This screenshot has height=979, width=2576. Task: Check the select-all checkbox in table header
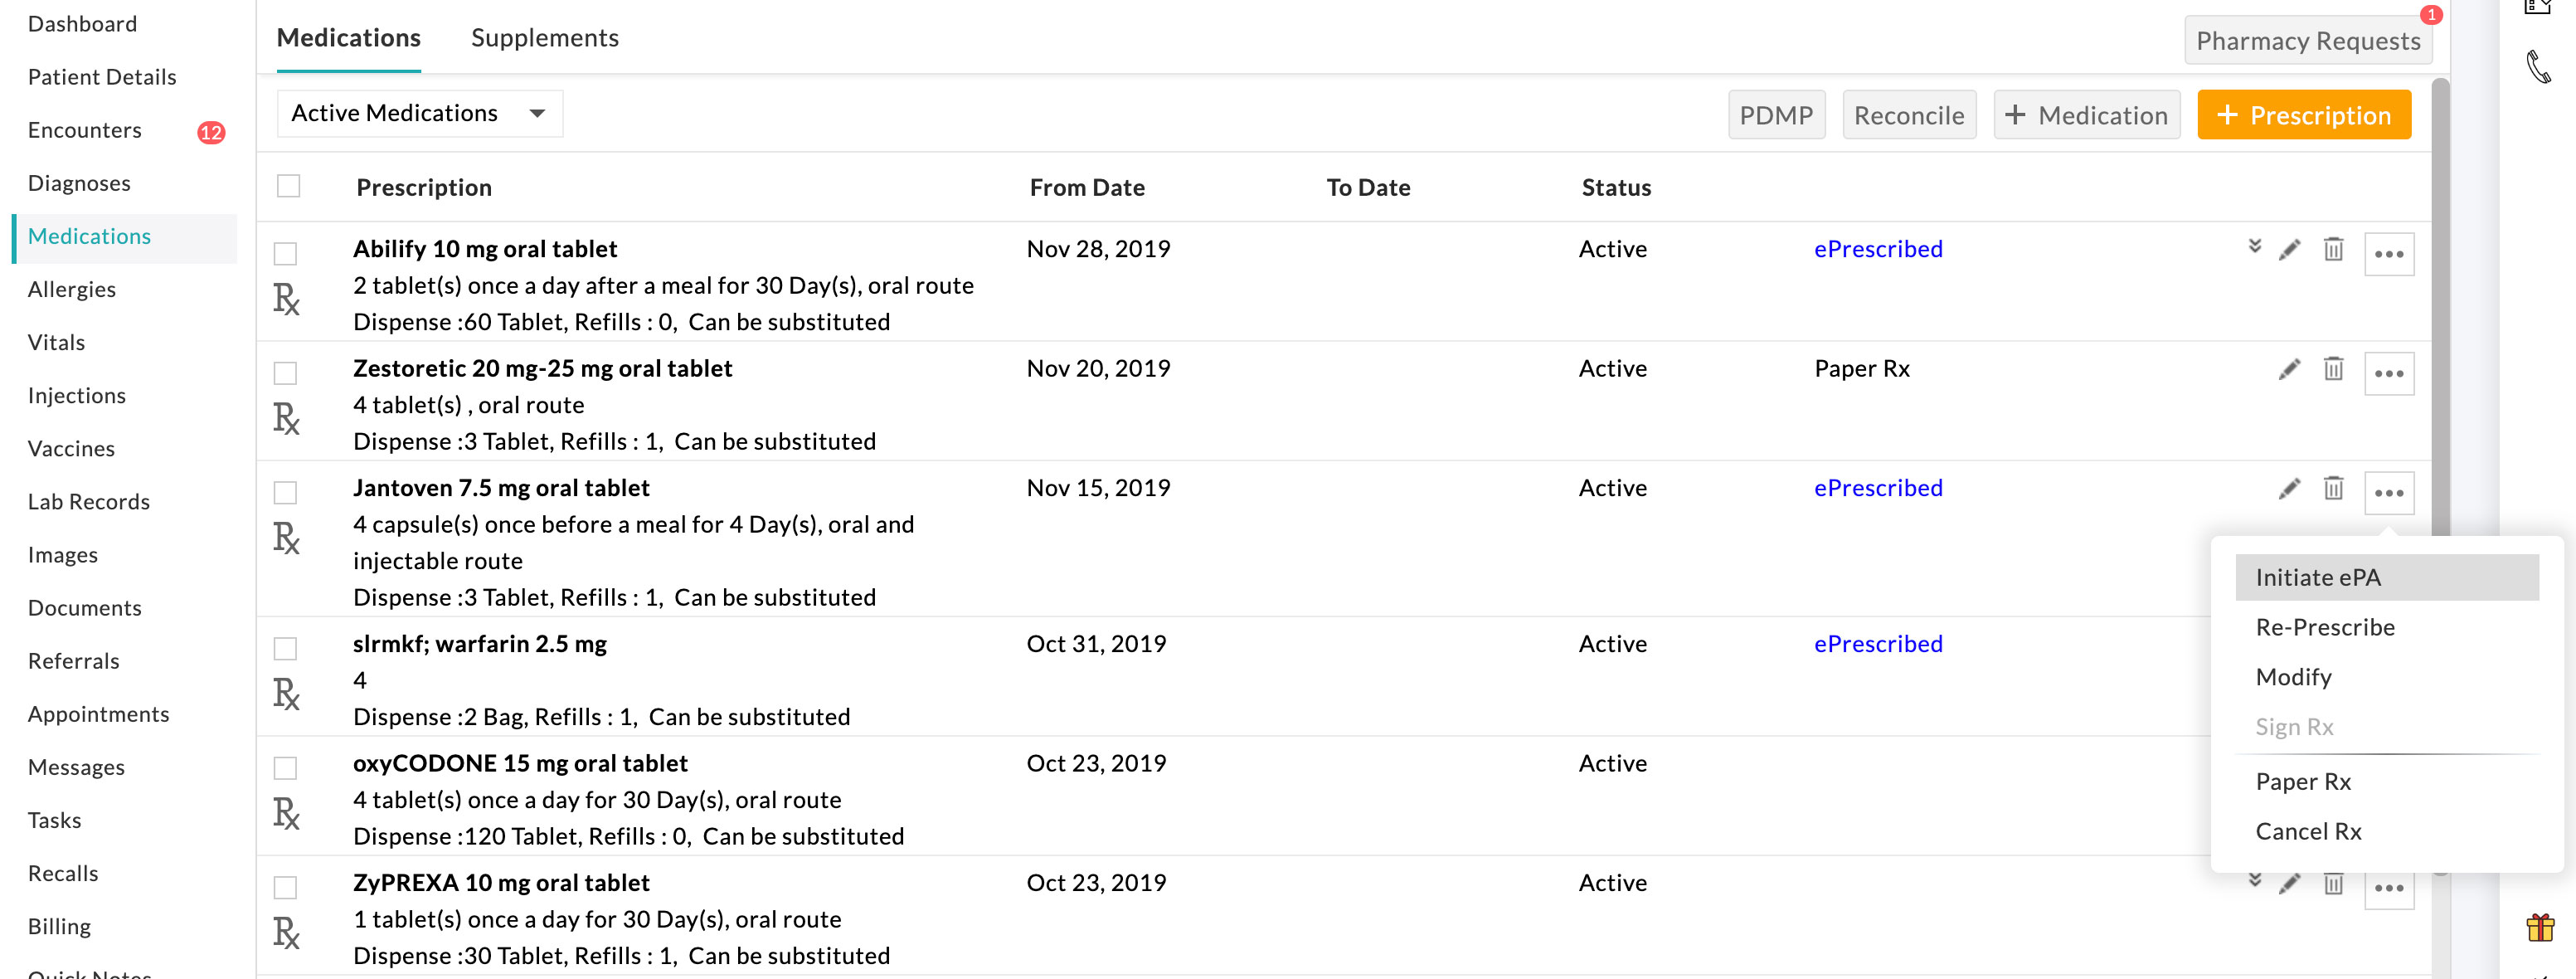(x=289, y=187)
